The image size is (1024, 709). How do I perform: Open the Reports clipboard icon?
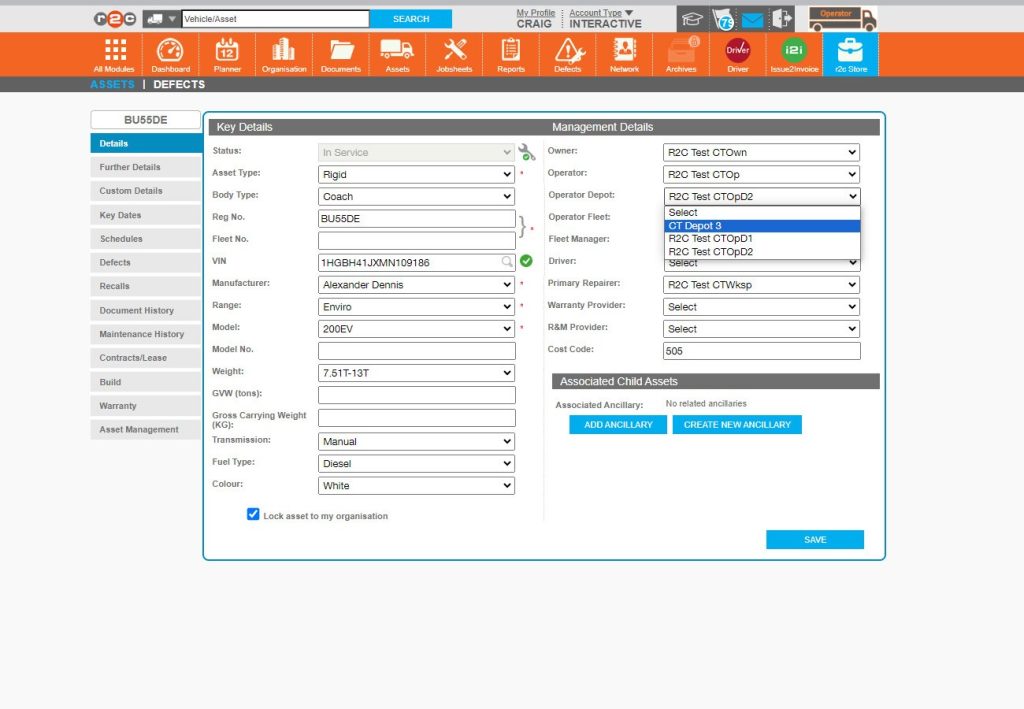pyautogui.click(x=511, y=52)
